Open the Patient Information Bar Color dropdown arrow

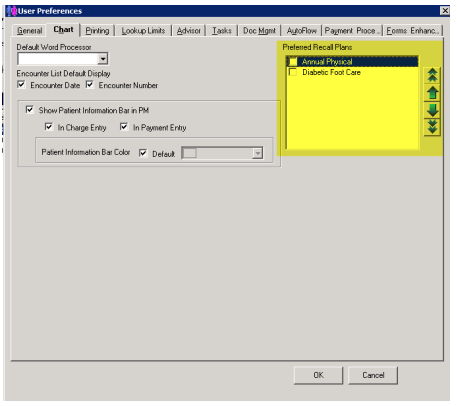tap(257, 153)
